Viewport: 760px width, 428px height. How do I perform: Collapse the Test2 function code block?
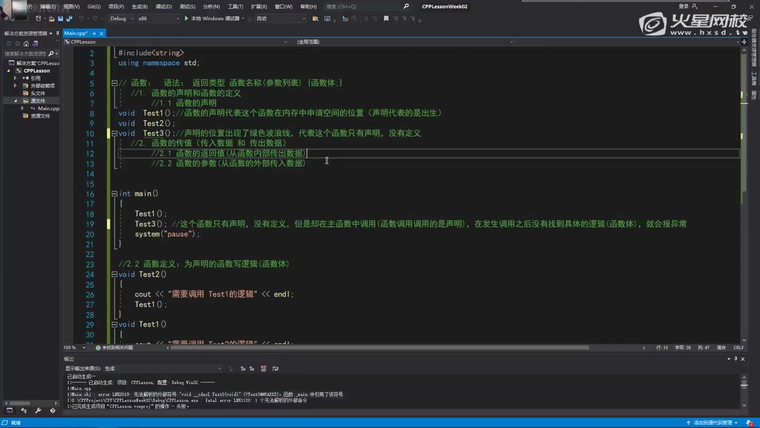coord(113,273)
